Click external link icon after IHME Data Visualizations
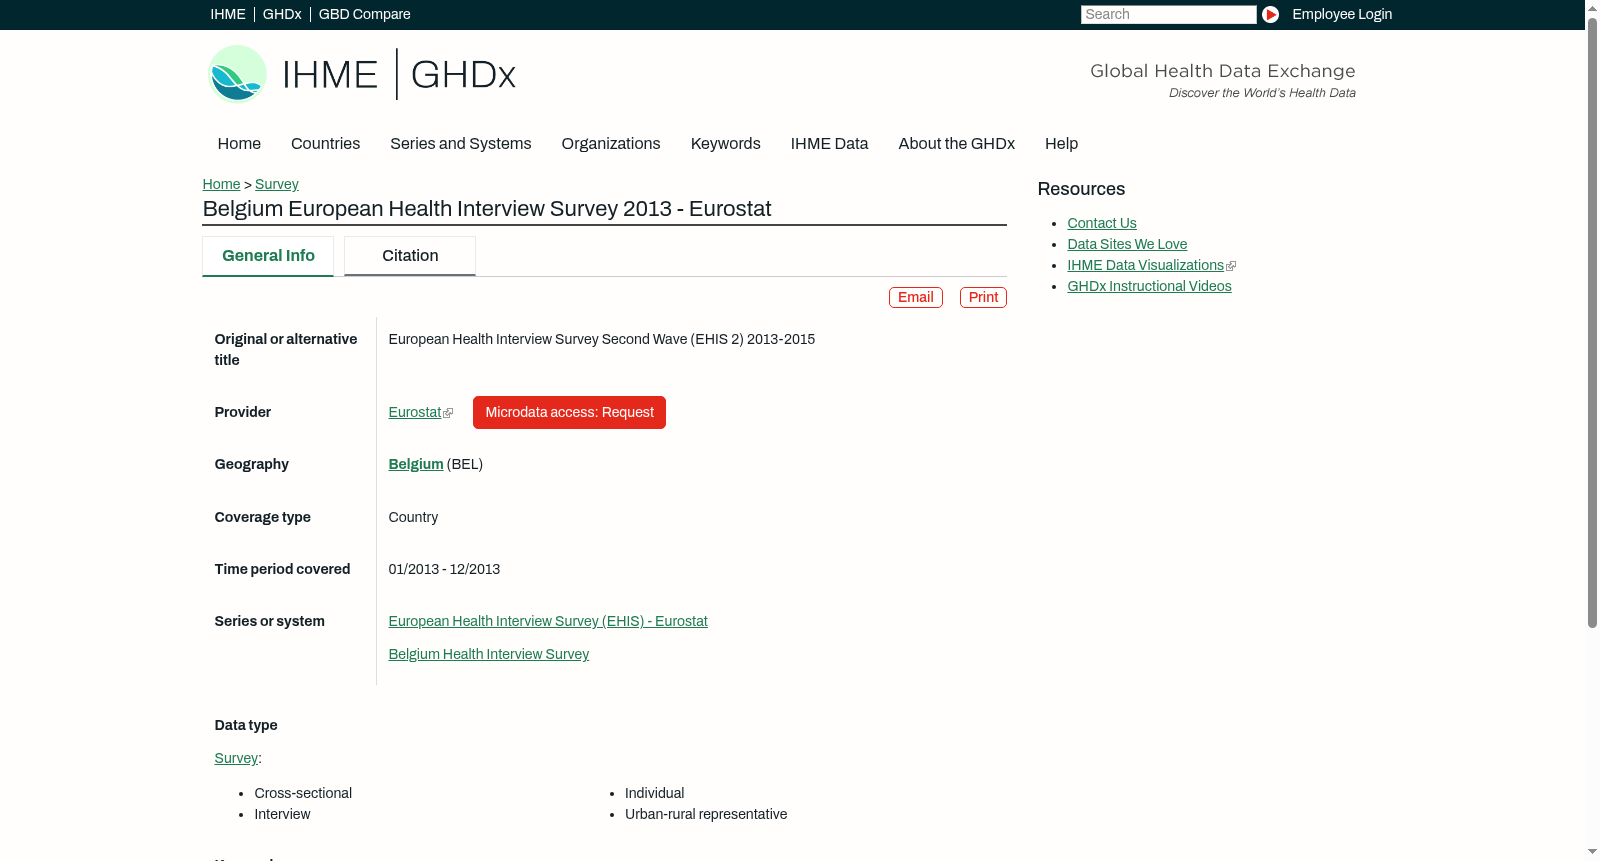The height and width of the screenshot is (861, 1600). coord(1231,266)
